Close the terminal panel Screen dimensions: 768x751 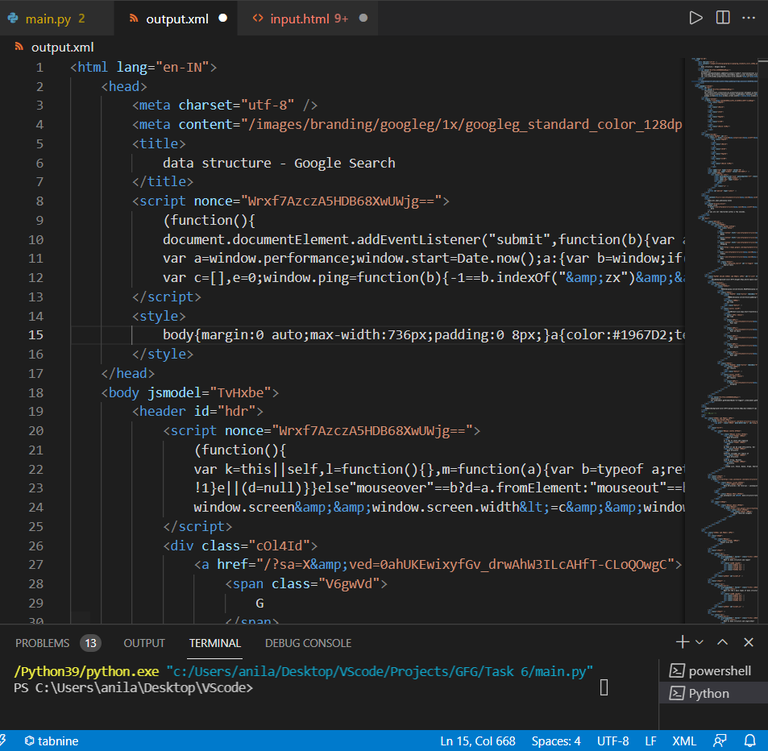coord(747,642)
